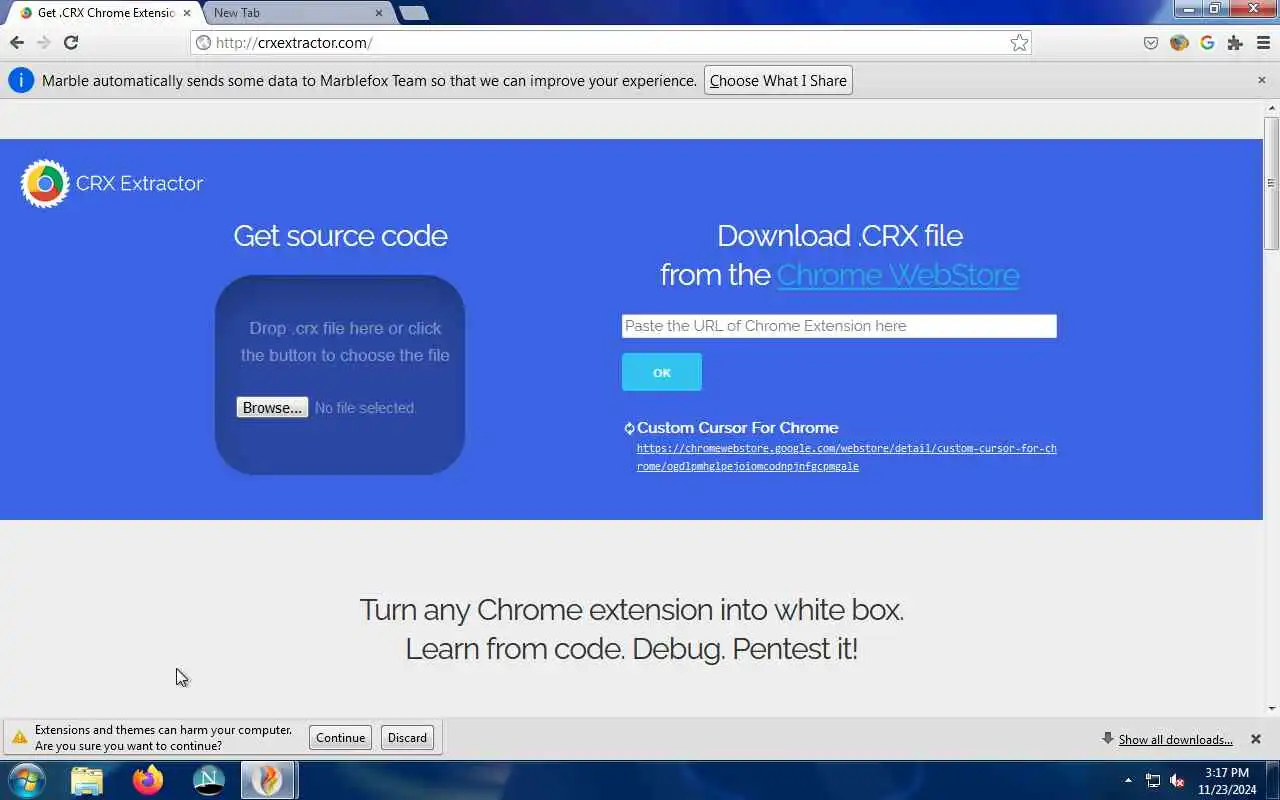The height and width of the screenshot is (800, 1280).
Task: Click Show all downloads link
Action: pos(1175,740)
